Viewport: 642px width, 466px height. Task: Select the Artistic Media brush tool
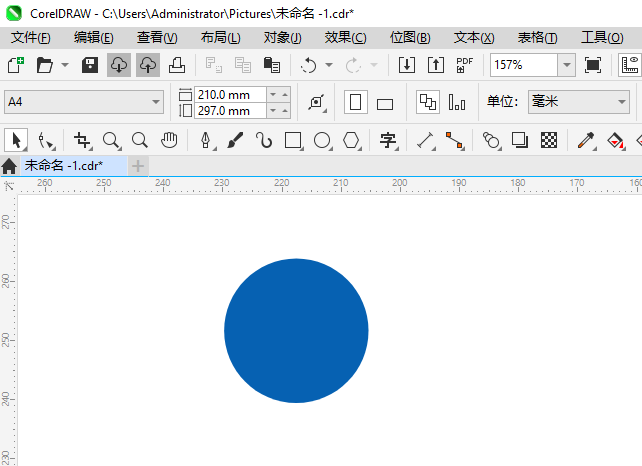pos(235,140)
